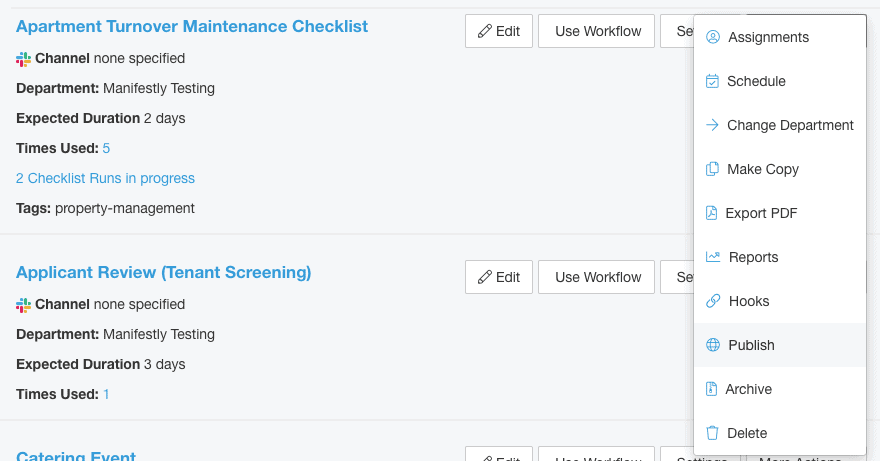This screenshot has height=461, width=880.
Task: Click the Hooks link icon
Action: coord(713,301)
